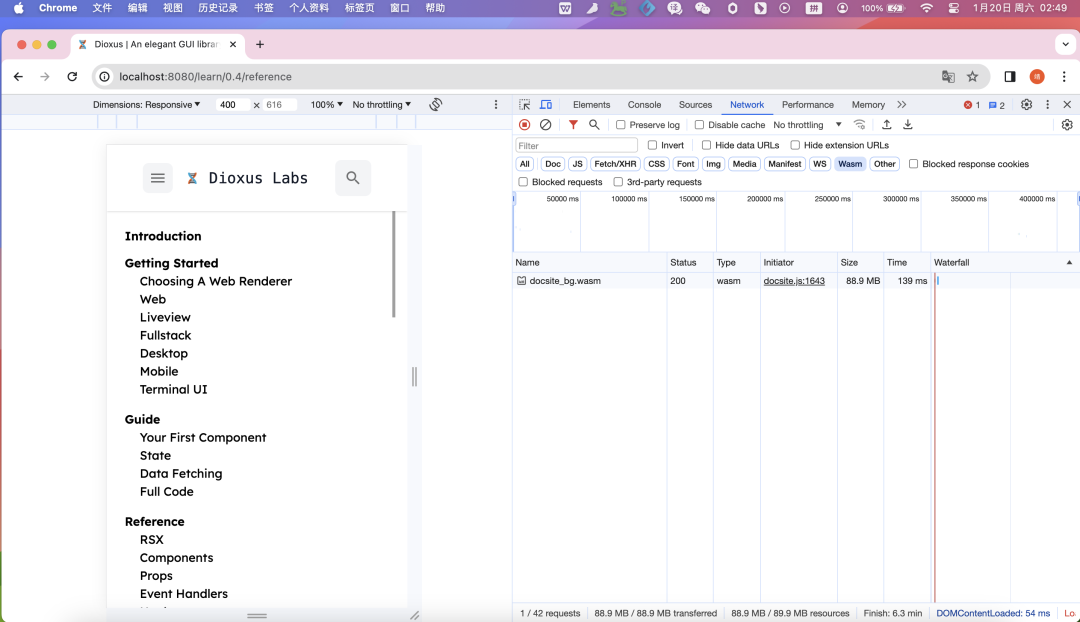Toggle the network filter funnel icon
Viewport: 1080px width, 622px height.
pyautogui.click(x=573, y=125)
